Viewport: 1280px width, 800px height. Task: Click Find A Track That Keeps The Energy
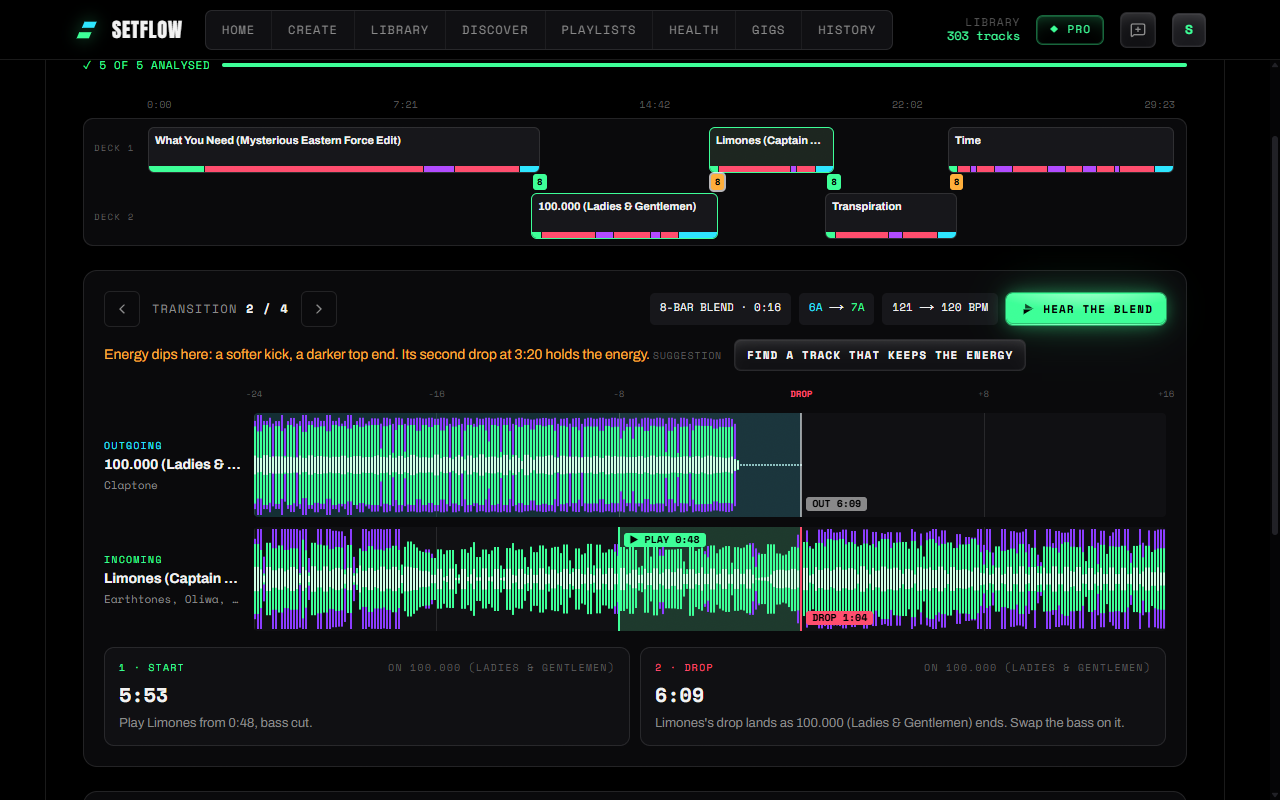pyautogui.click(x=880, y=355)
